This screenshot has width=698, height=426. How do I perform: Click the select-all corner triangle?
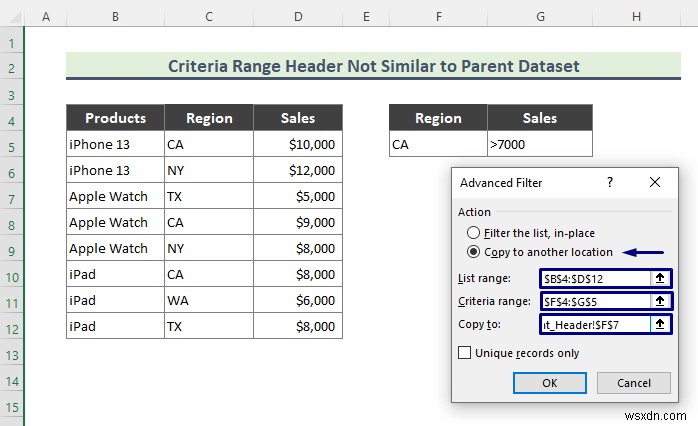click(x=12, y=18)
